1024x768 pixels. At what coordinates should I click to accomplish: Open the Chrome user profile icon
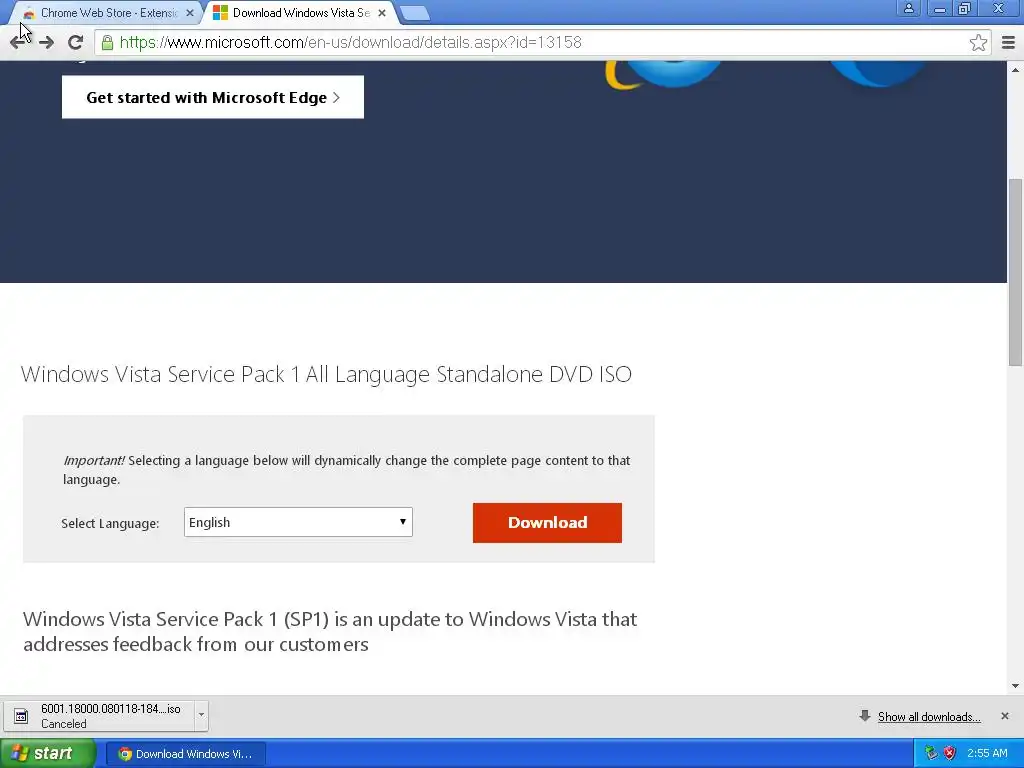coord(908,8)
